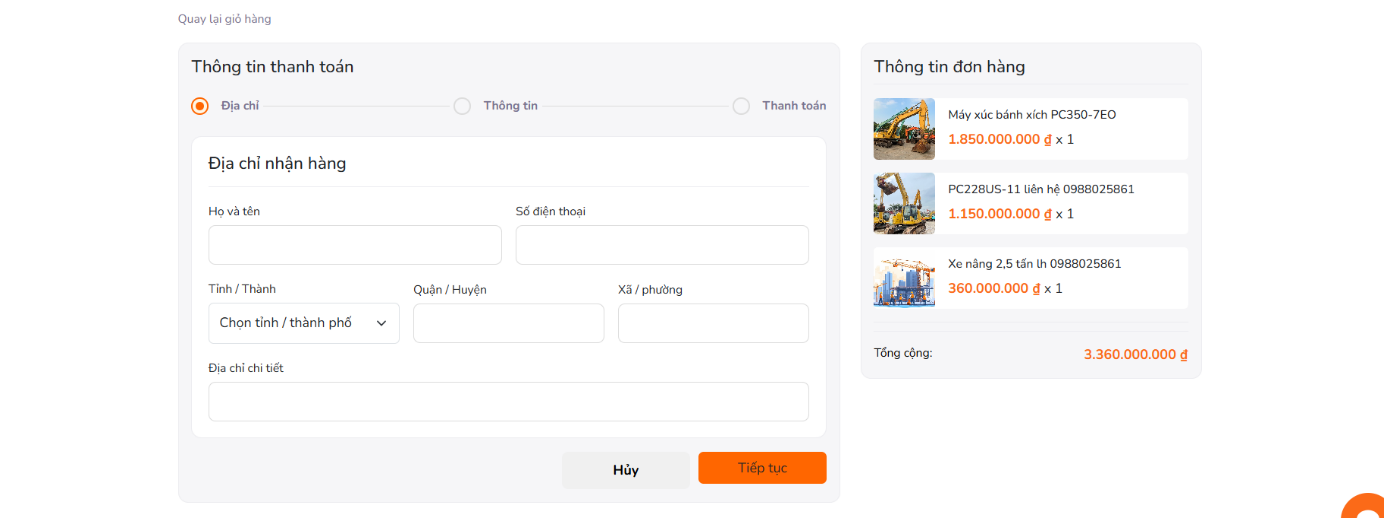Click the Thanh toán step label
Viewport: 1384px width, 518px height.
point(794,106)
